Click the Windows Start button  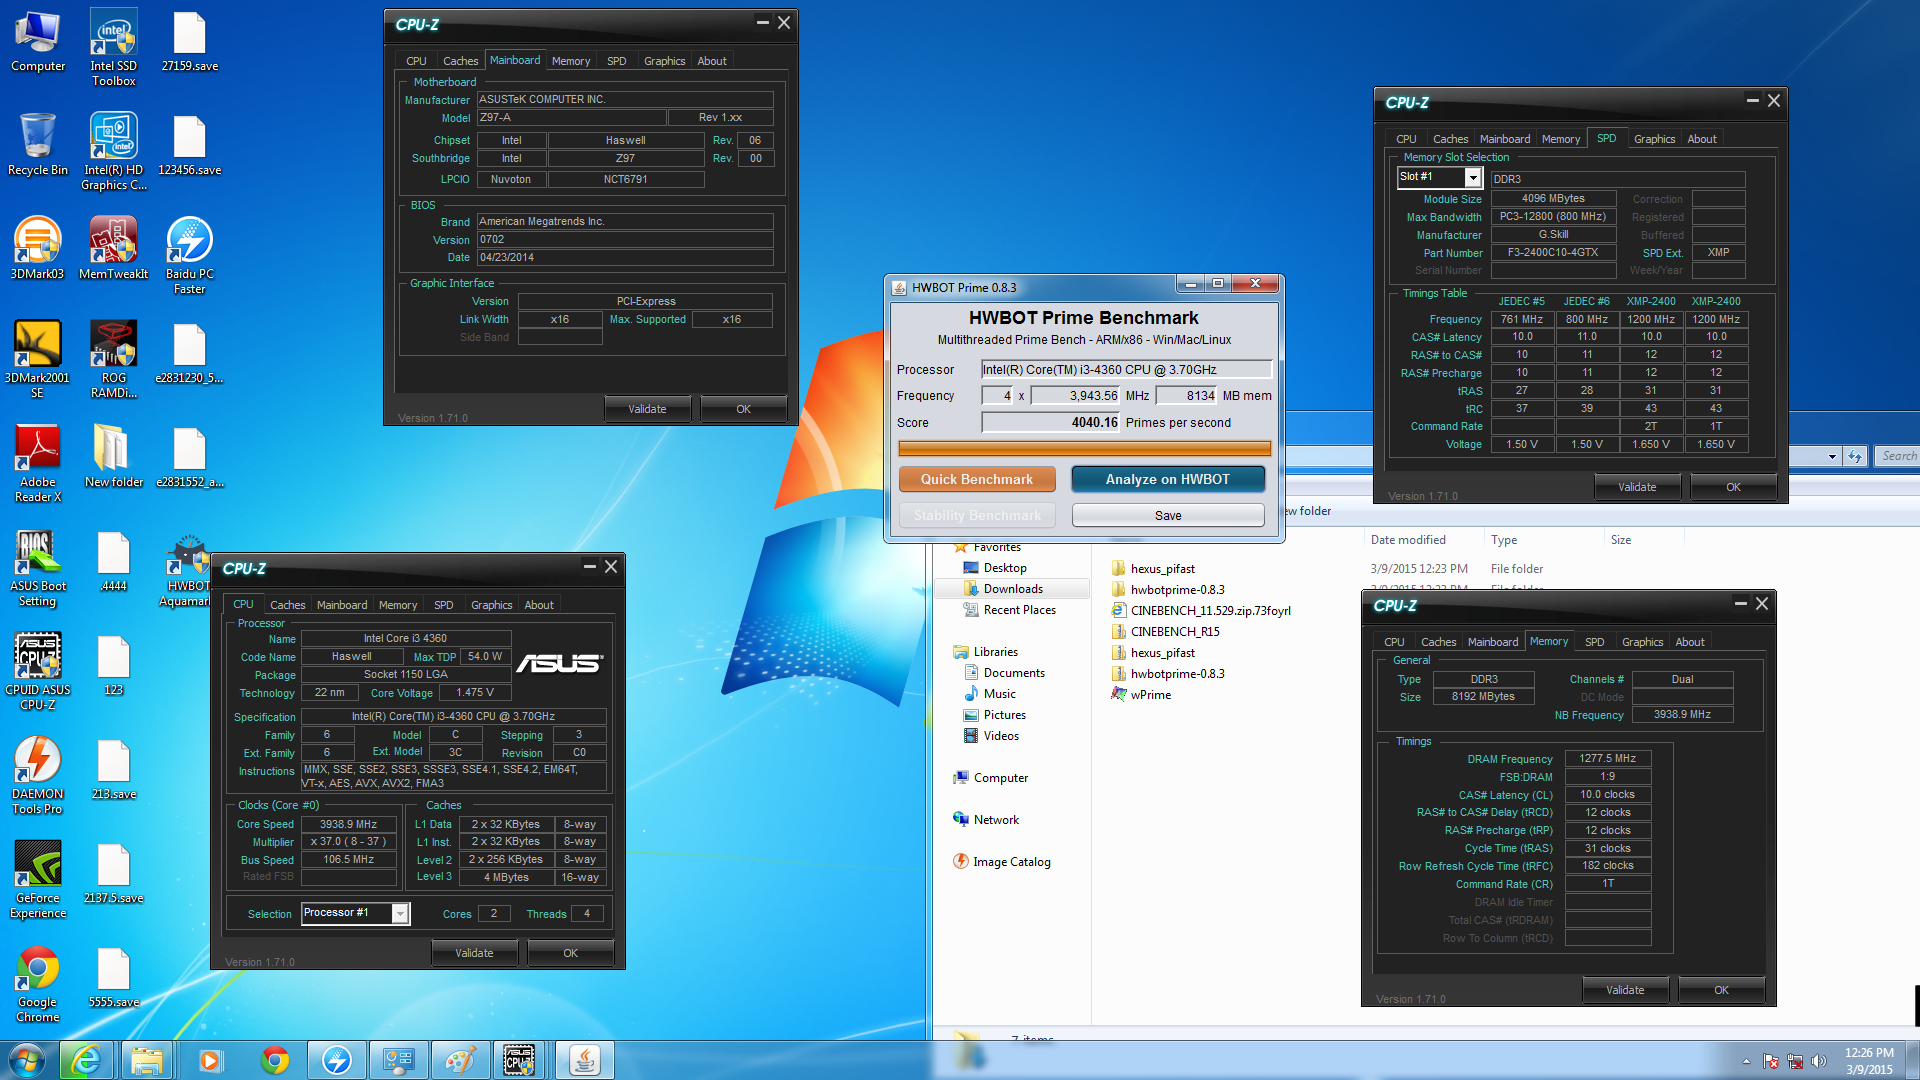tap(26, 1059)
